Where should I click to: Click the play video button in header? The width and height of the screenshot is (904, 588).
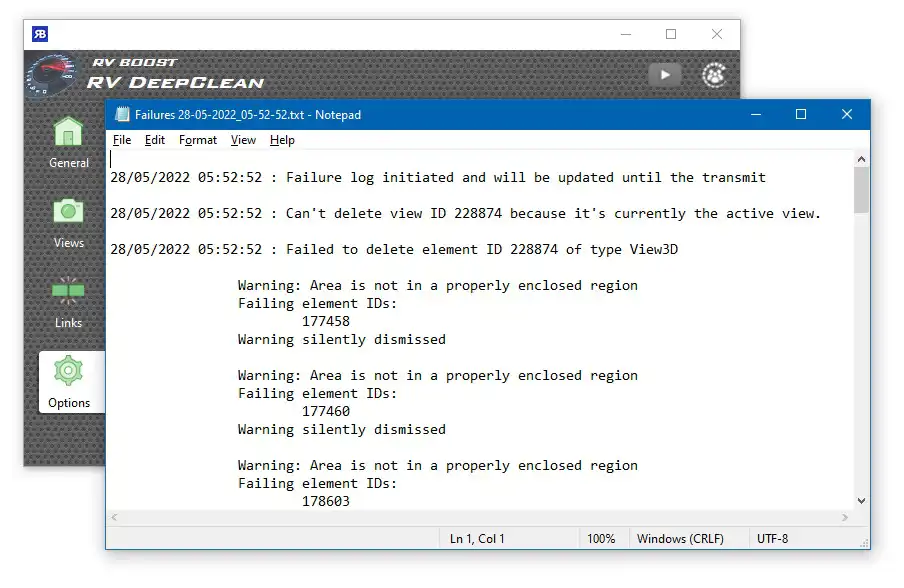665,75
